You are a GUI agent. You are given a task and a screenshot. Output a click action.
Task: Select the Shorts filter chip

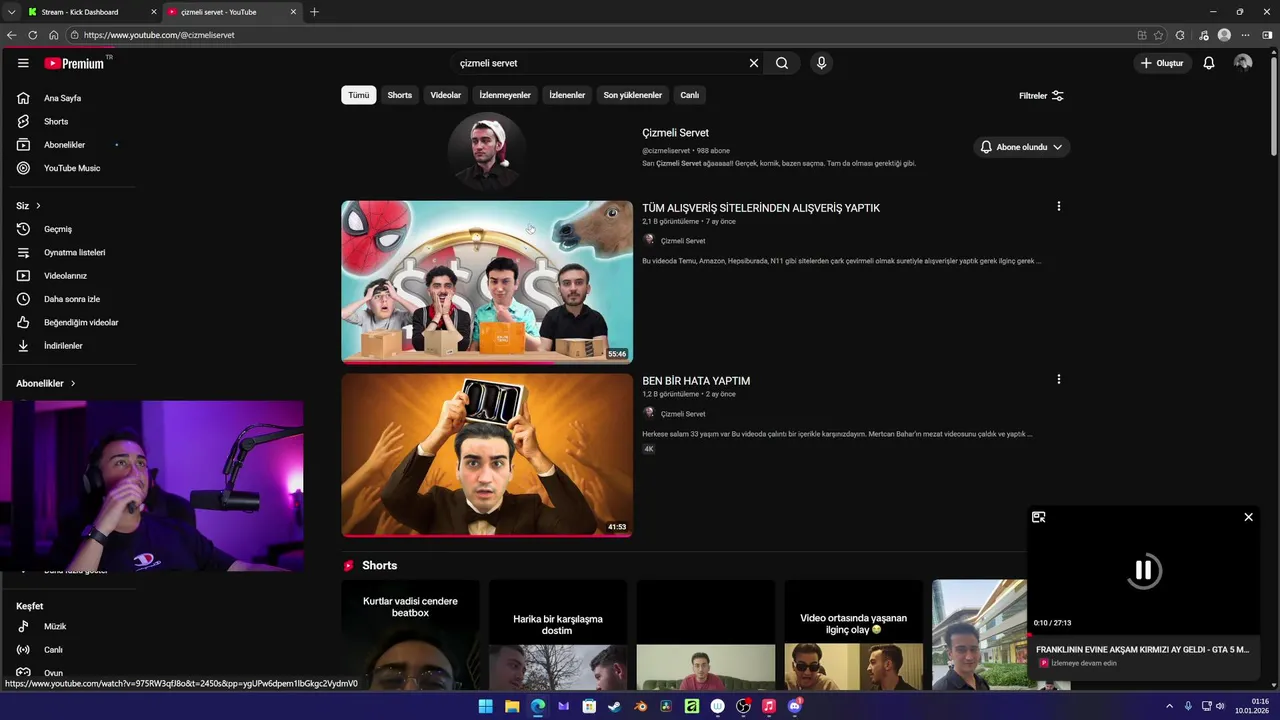(400, 95)
